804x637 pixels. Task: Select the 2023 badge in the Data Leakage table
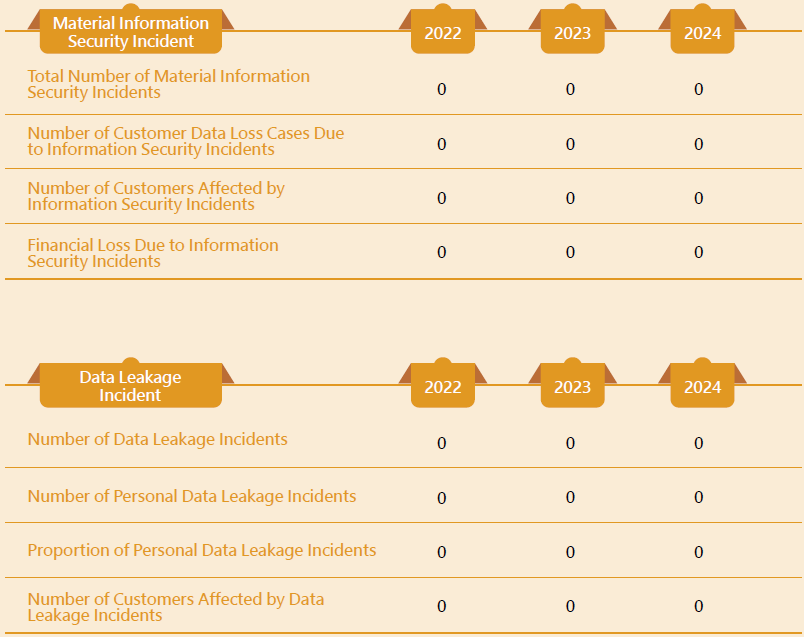[573, 386]
